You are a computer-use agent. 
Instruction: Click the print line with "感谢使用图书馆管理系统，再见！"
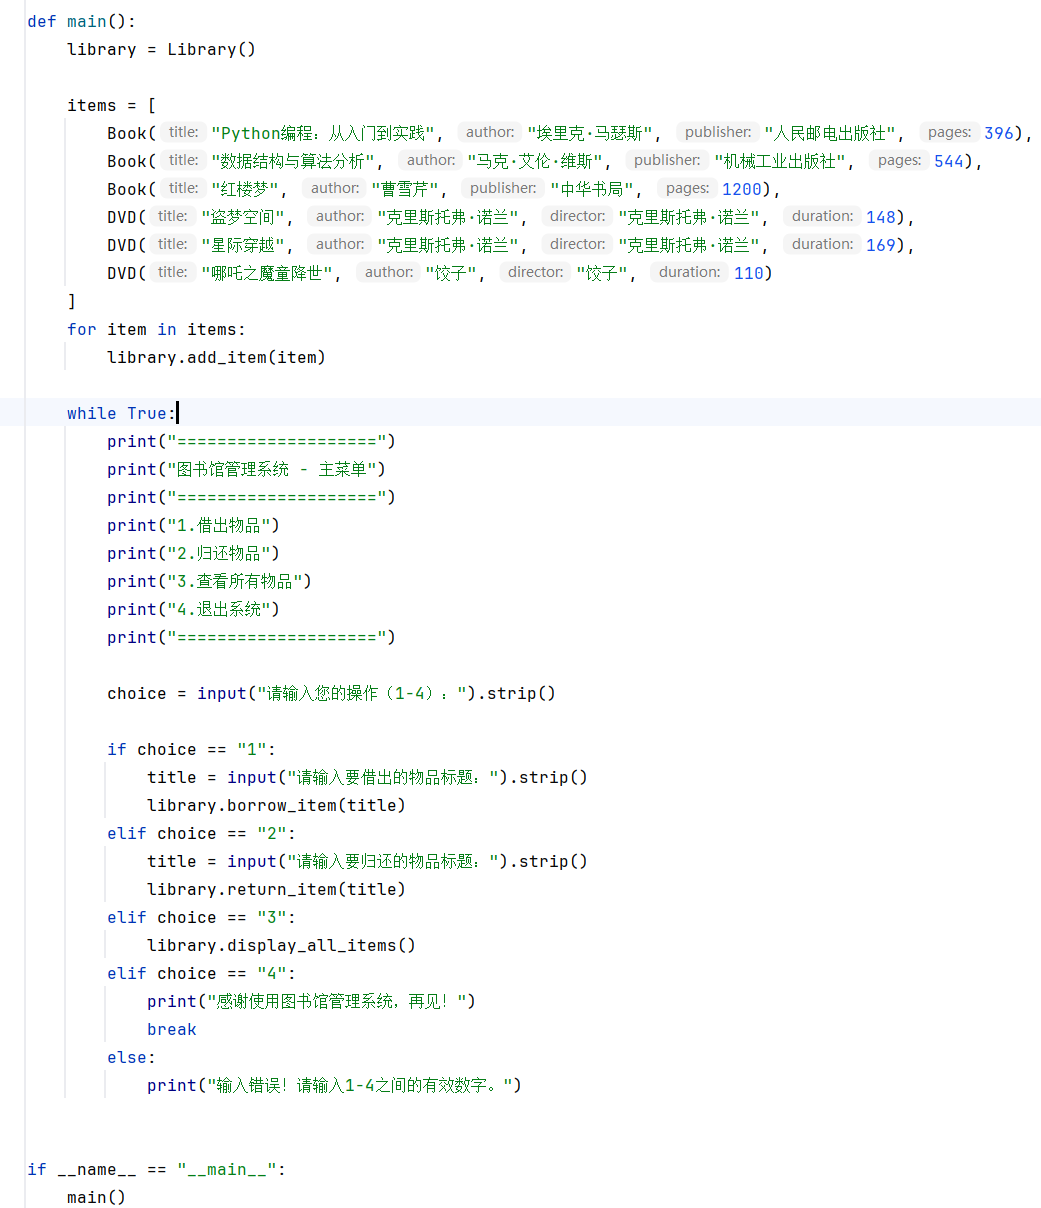pyautogui.click(x=312, y=1001)
